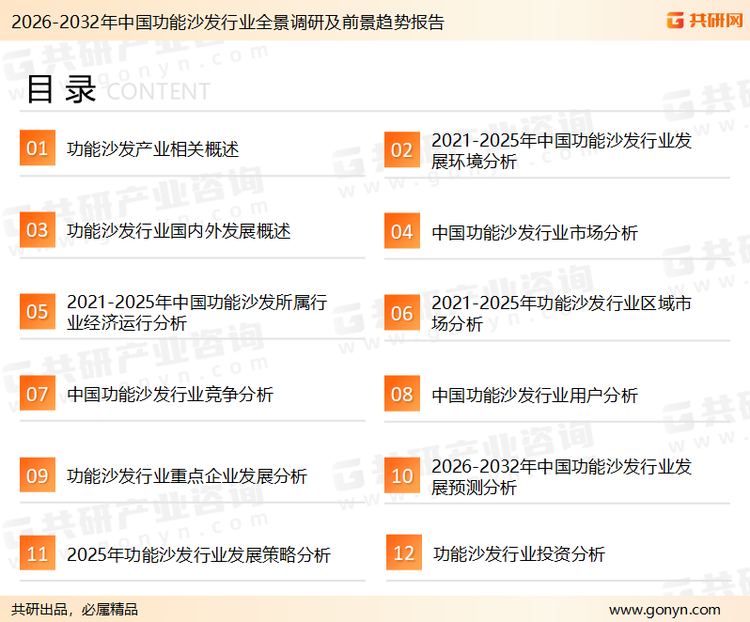
Task: Select chapter text 2026-2032年中国功能沙发行业发展预测分析
Action: (562, 477)
